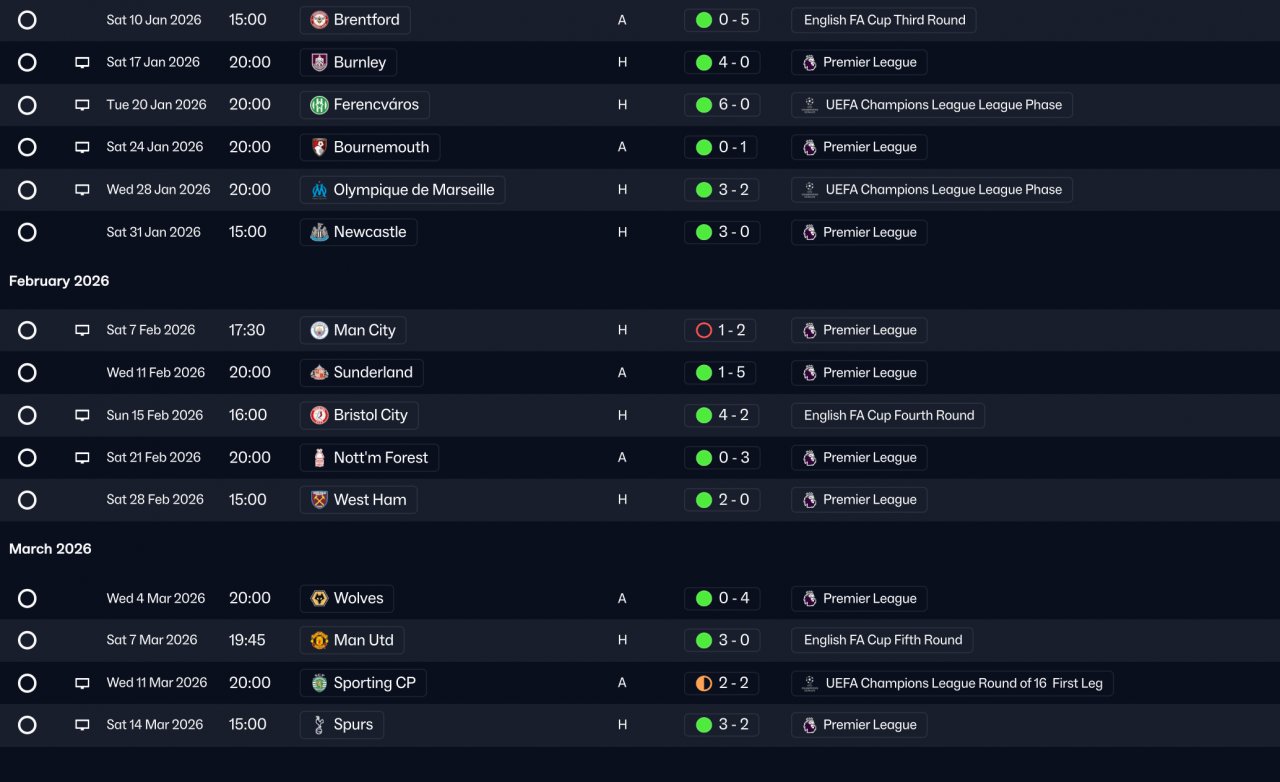Select the radio circle for Brentford fixture
The width and height of the screenshot is (1280, 782).
[x=27, y=20]
